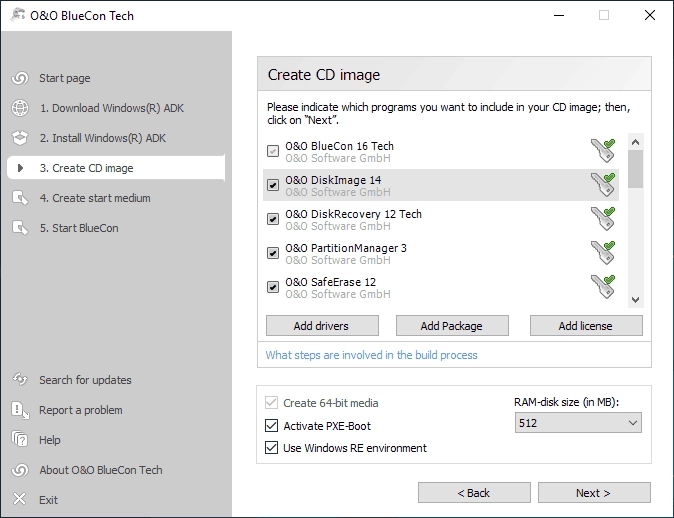Click license key icon for O&O BlueCon 16 Tech

tap(603, 151)
